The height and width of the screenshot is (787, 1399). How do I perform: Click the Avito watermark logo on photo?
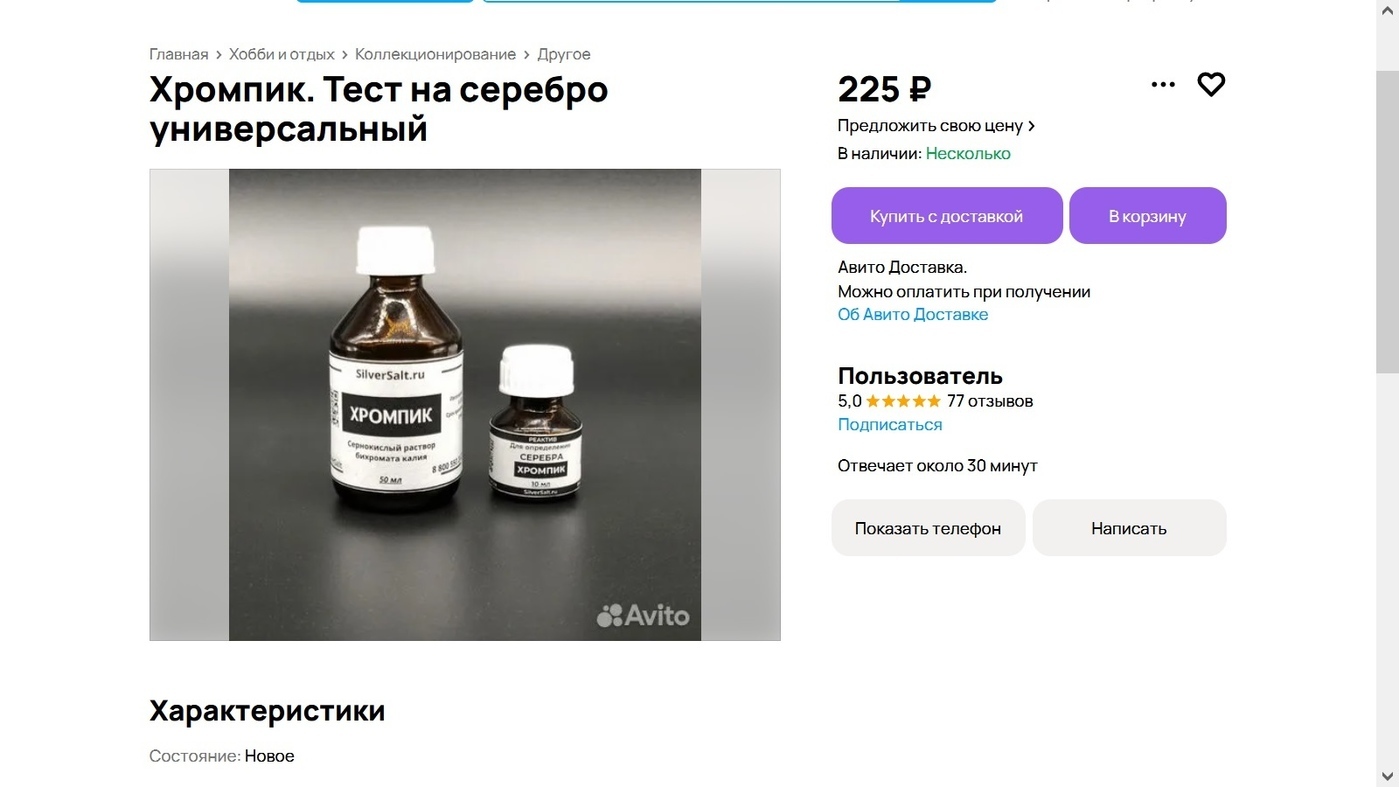pos(643,616)
